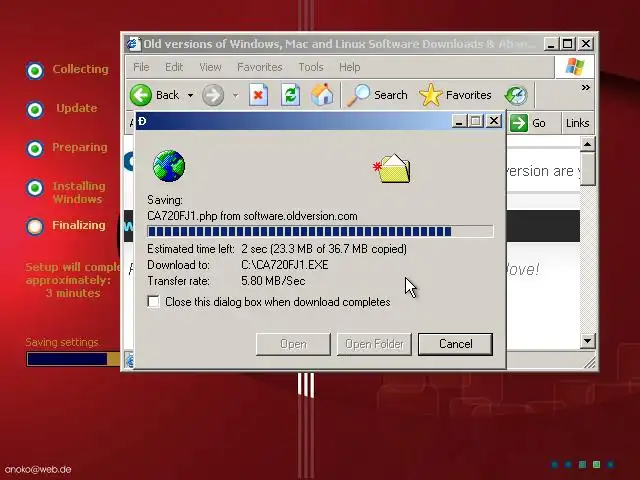Enable Close this dialog box when download completes
Viewport: 640px width, 480px height.
(x=153, y=302)
